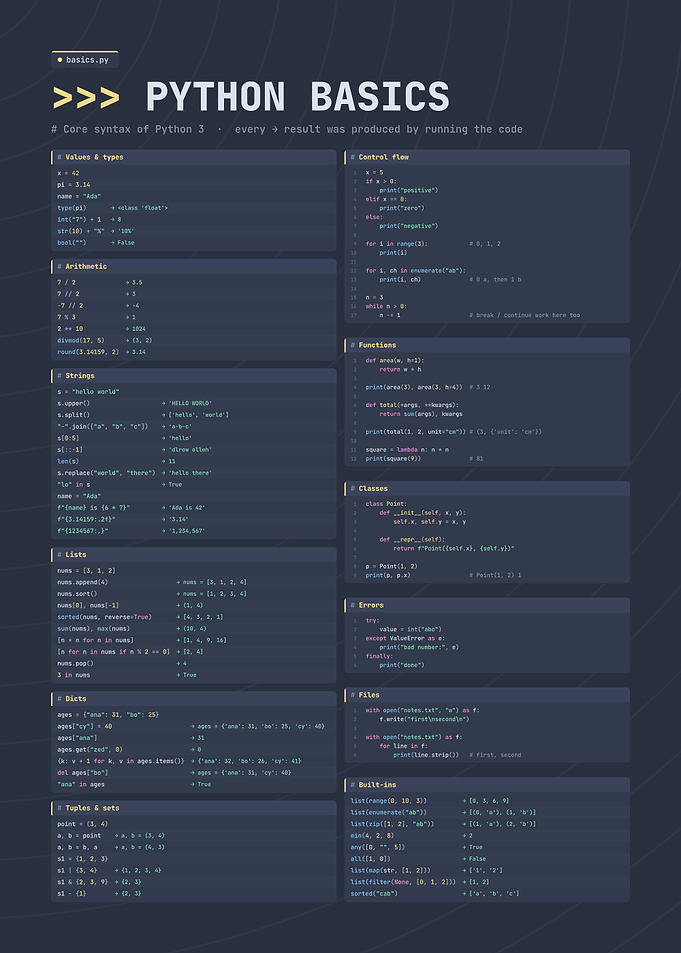Click the result 'dlrow olleh'

pos(190,450)
